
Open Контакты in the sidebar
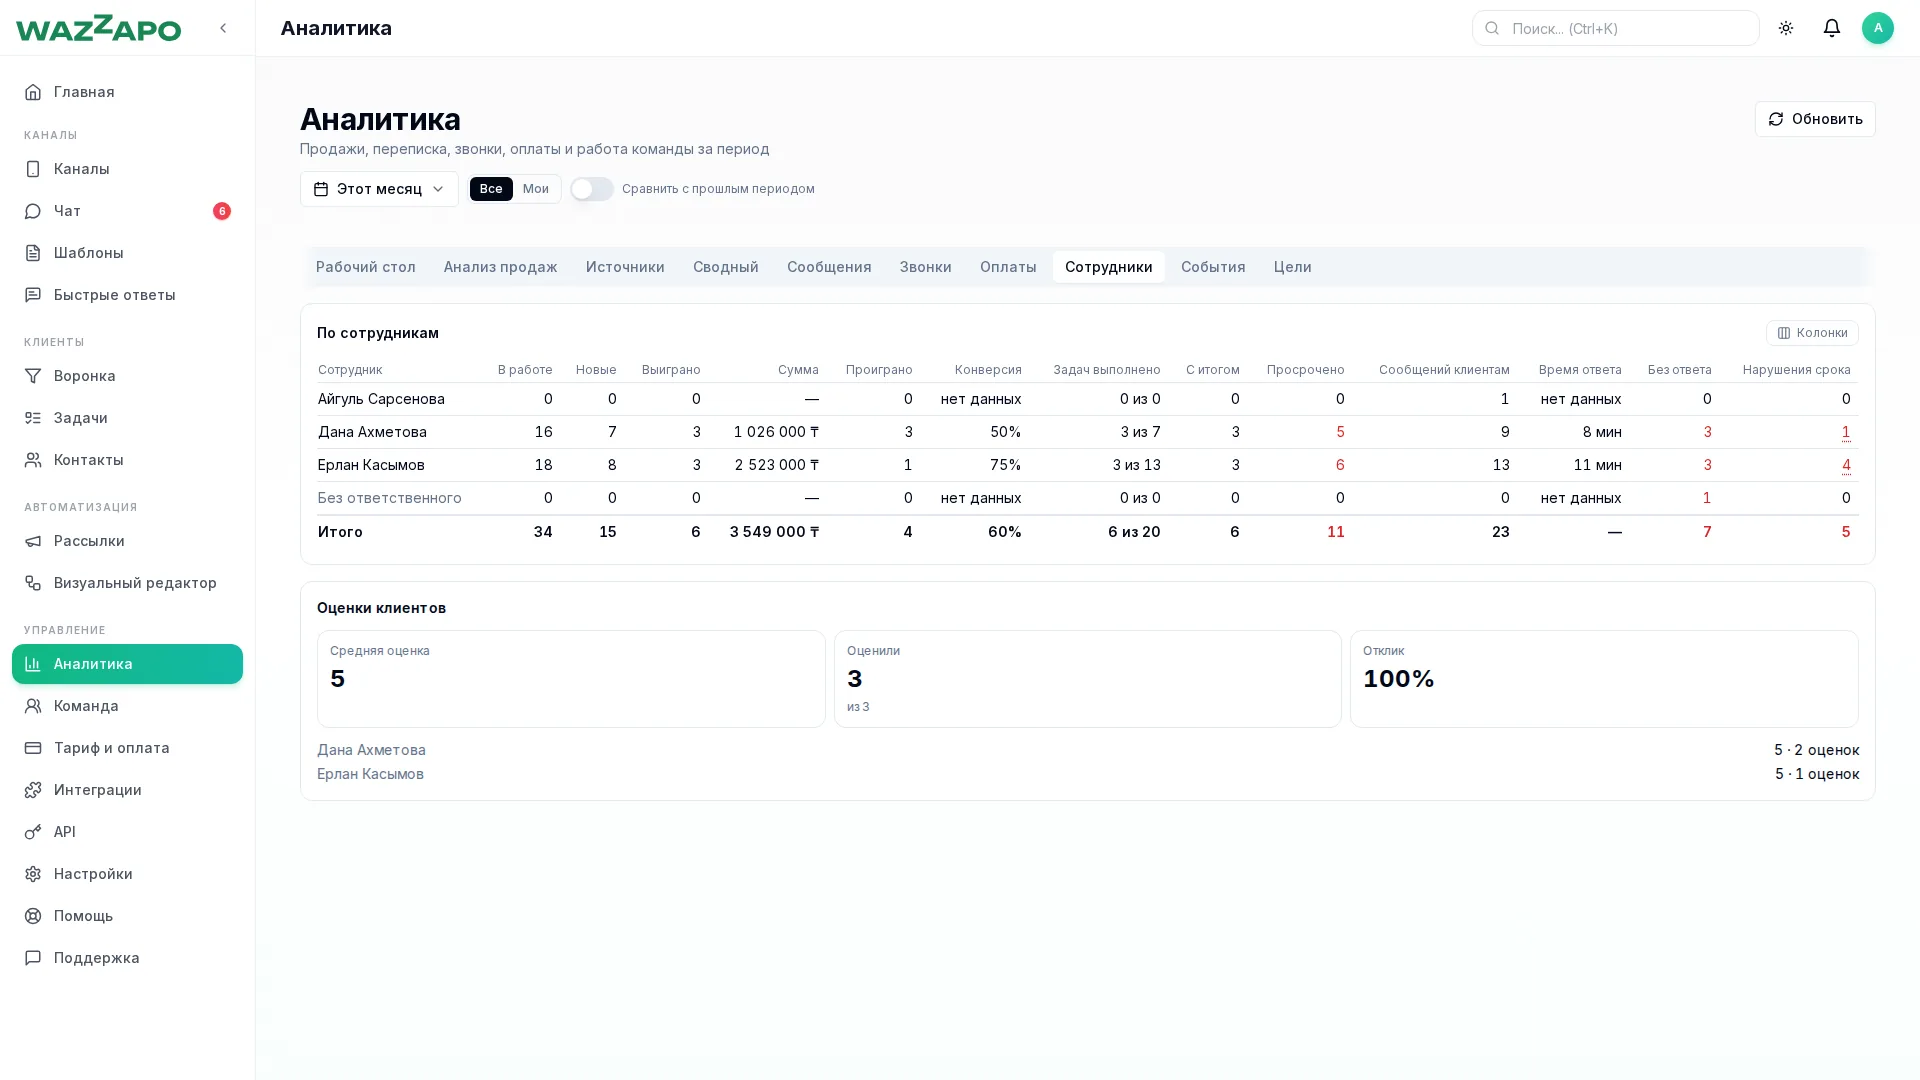pyautogui.click(x=127, y=460)
